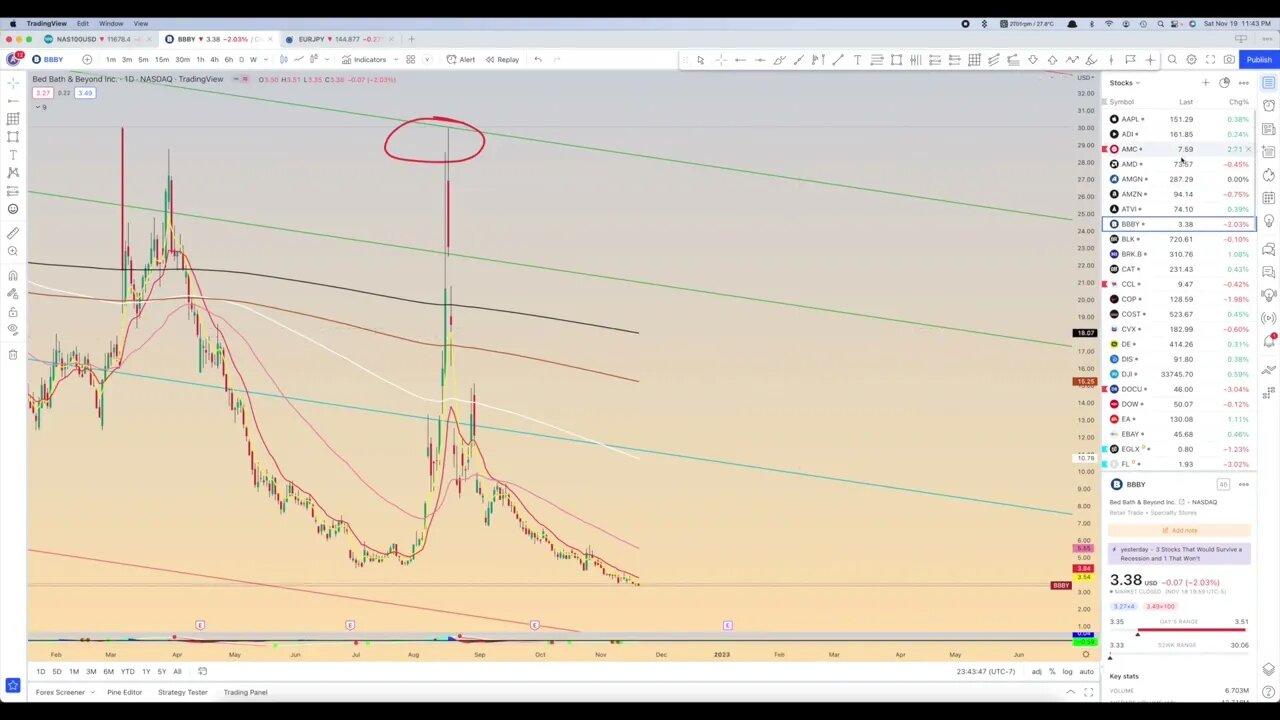The image size is (1280, 720).
Task: Select the crosshair tool in left sidebar
Action: pyautogui.click(x=13, y=82)
